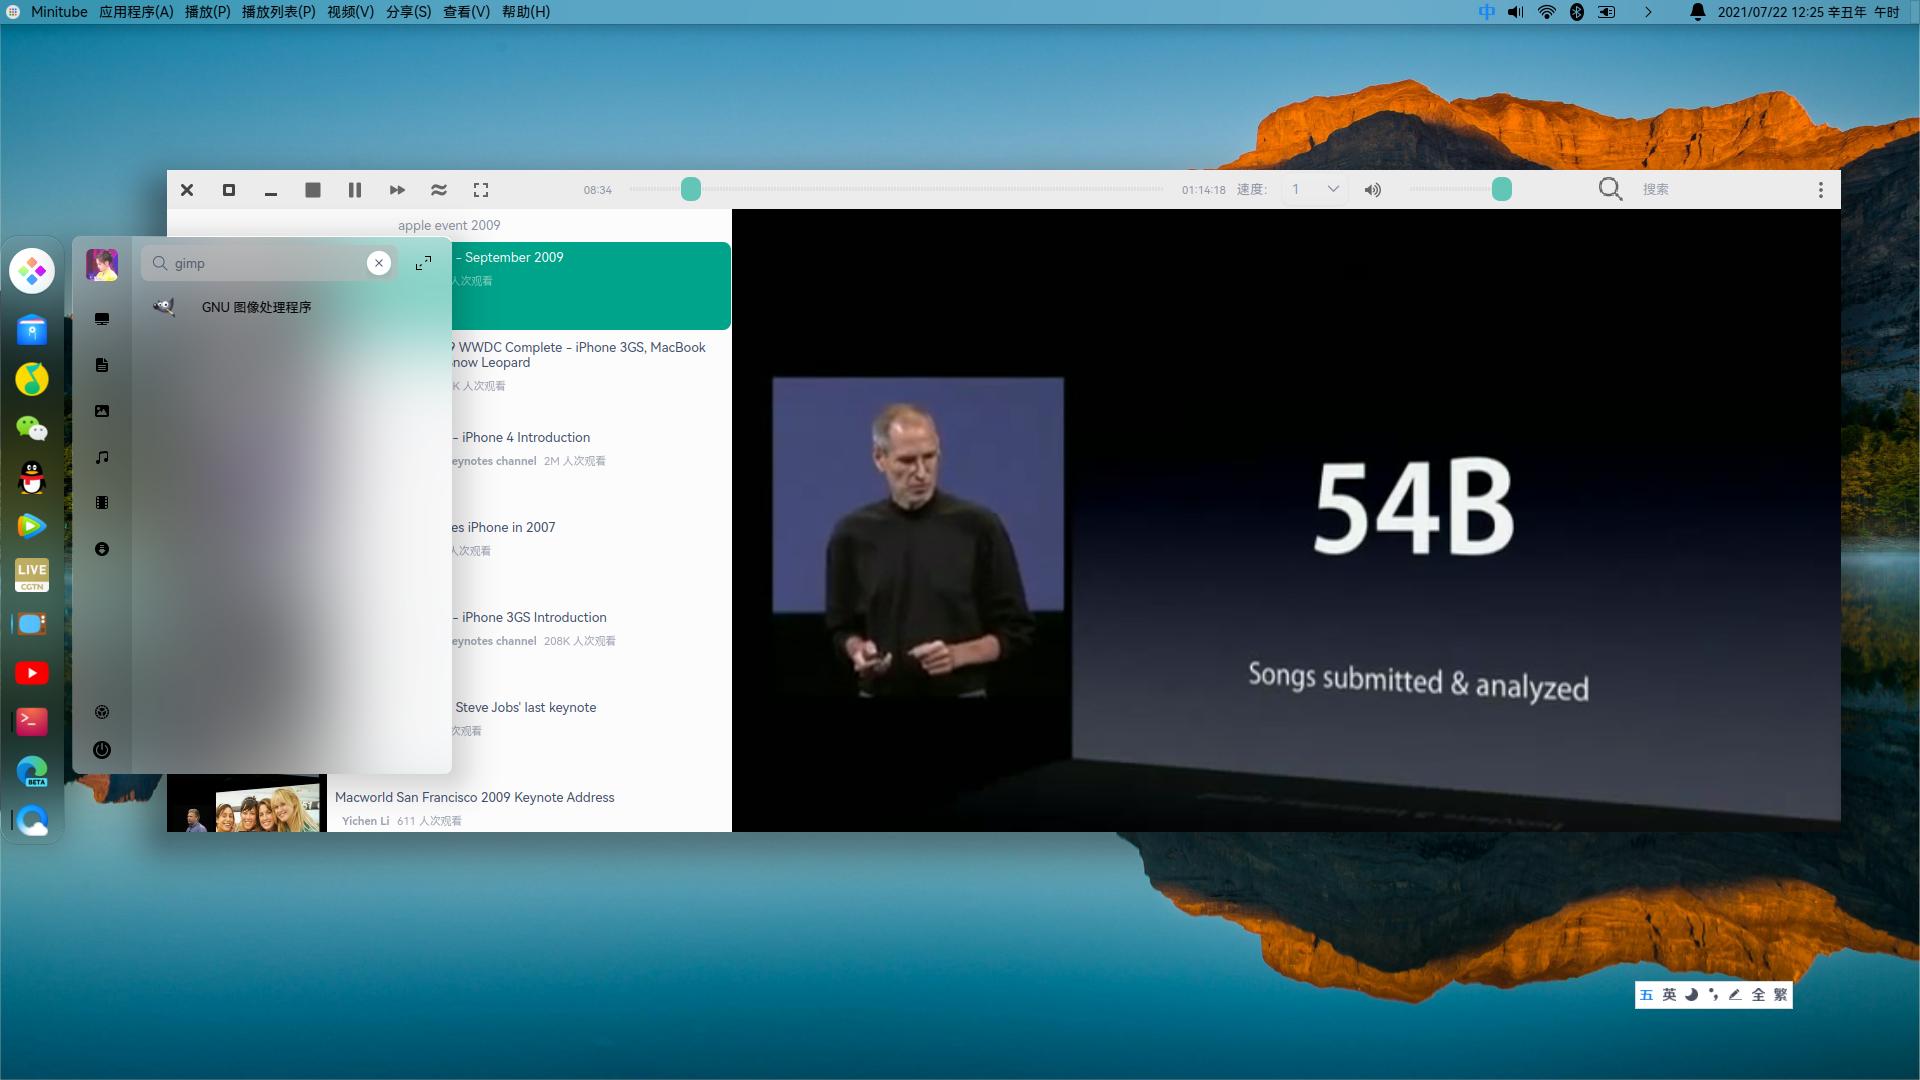1920x1080 pixels.
Task: Mute audio using the speaker icon
Action: pyautogui.click(x=1373, y=190)
